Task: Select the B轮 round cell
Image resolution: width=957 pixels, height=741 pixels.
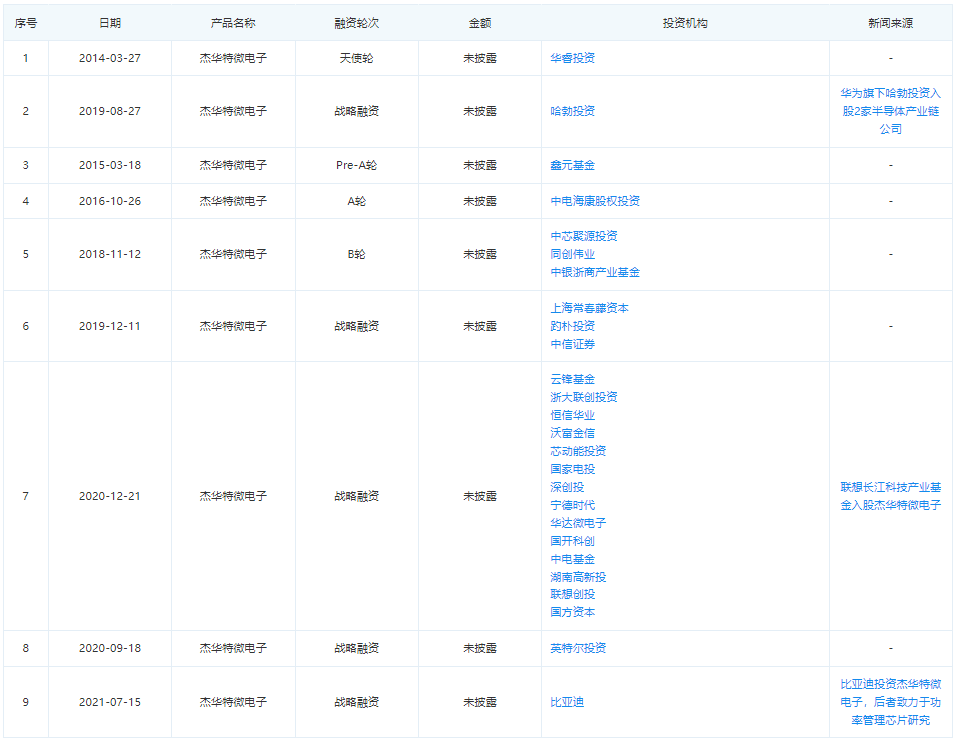Action: 356,254
